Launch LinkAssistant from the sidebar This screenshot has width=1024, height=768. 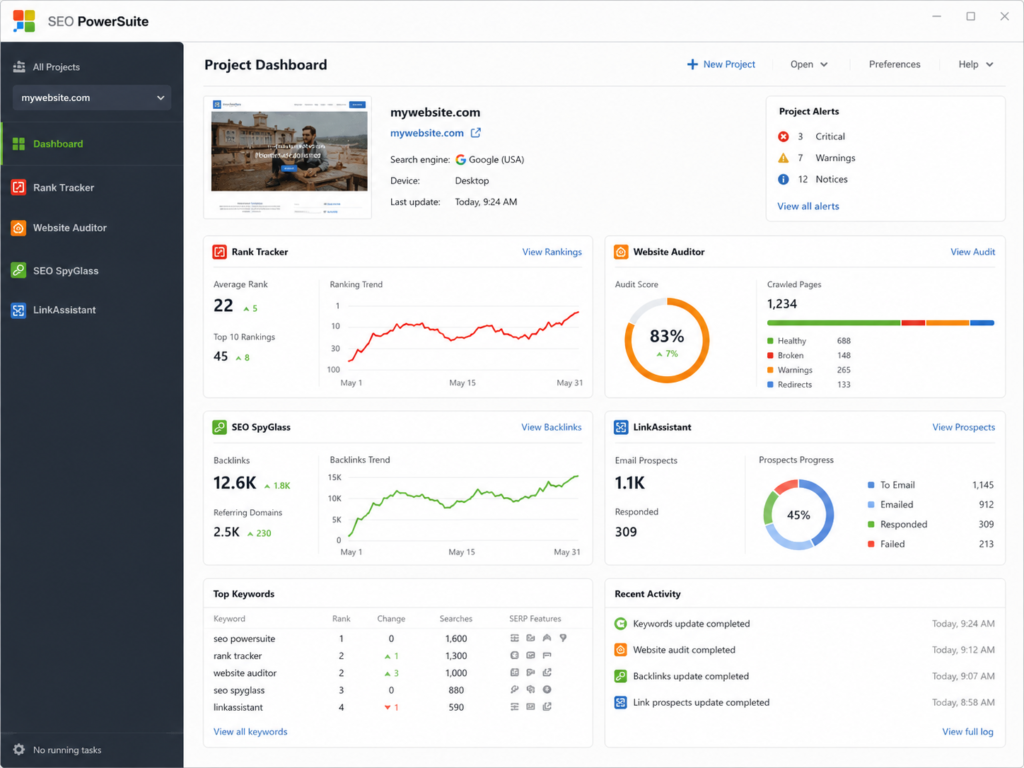(x=91, y=310)
